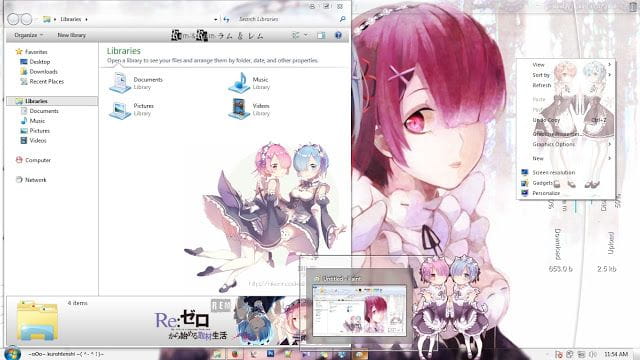This screenshot has height=360, width=640.
Task: Open the Organize dropdown menu
Action: (29, 35)
